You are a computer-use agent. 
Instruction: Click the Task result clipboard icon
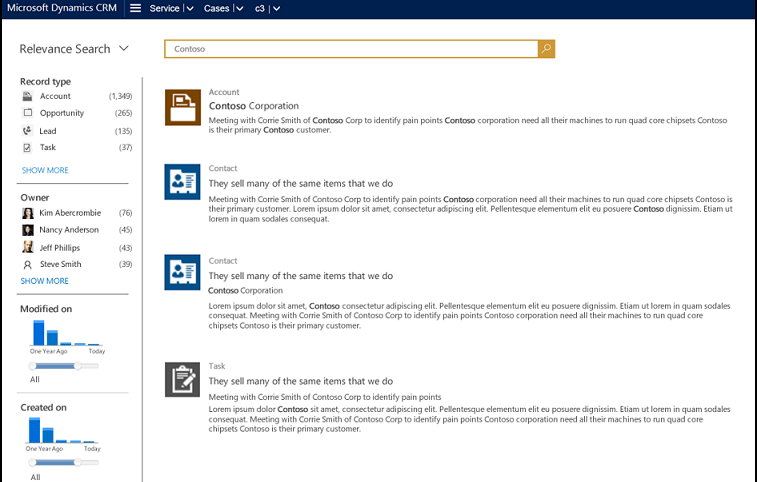click(183, 379)
